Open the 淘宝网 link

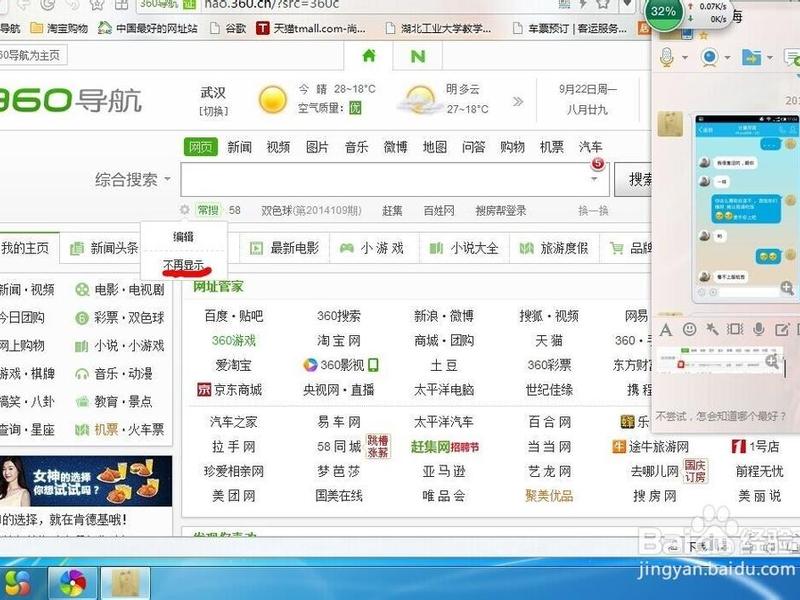[x=339, y=340]
